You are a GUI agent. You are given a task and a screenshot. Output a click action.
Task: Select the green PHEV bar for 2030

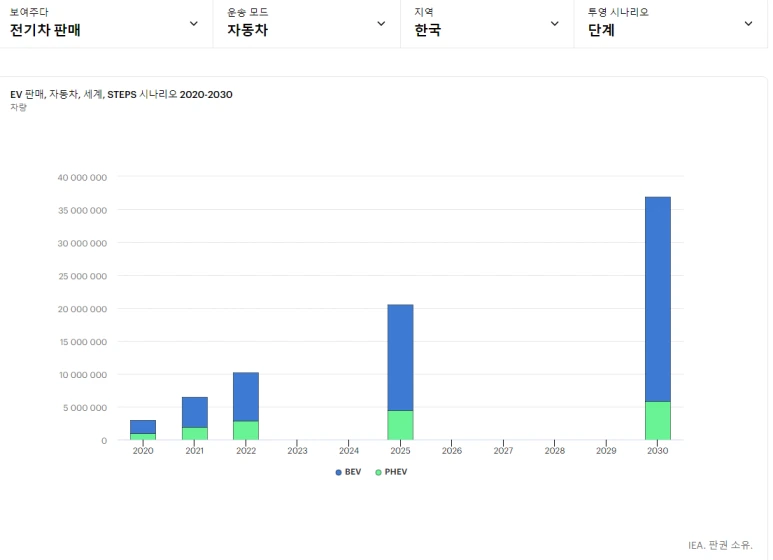click(658, 420)
